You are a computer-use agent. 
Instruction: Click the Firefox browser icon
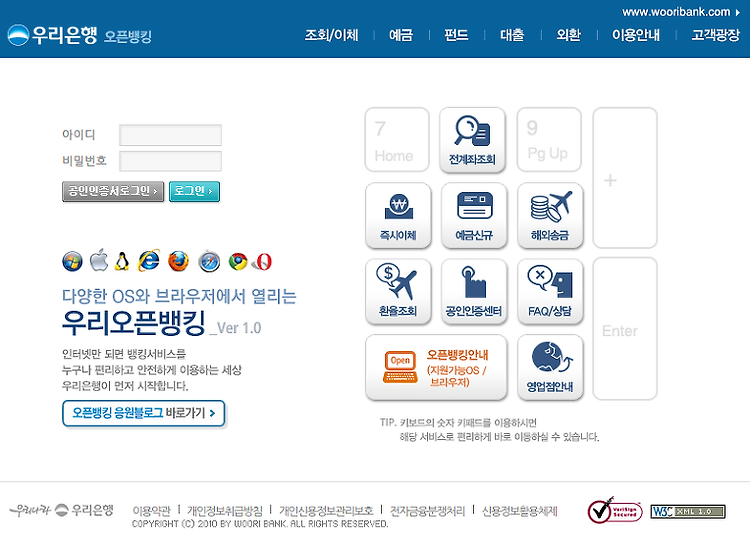click(x=178, y=261)
